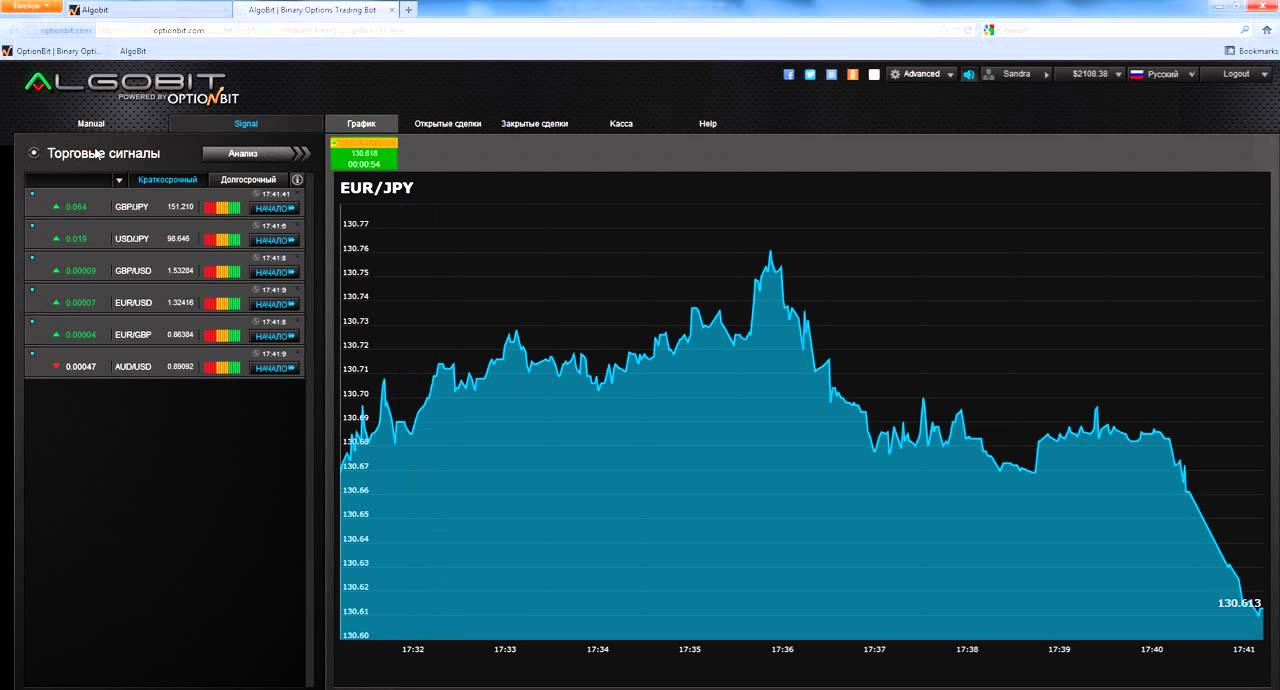Click signal strength meter for GBP/JPY
1280x690 pixels.
pos(222,208)
